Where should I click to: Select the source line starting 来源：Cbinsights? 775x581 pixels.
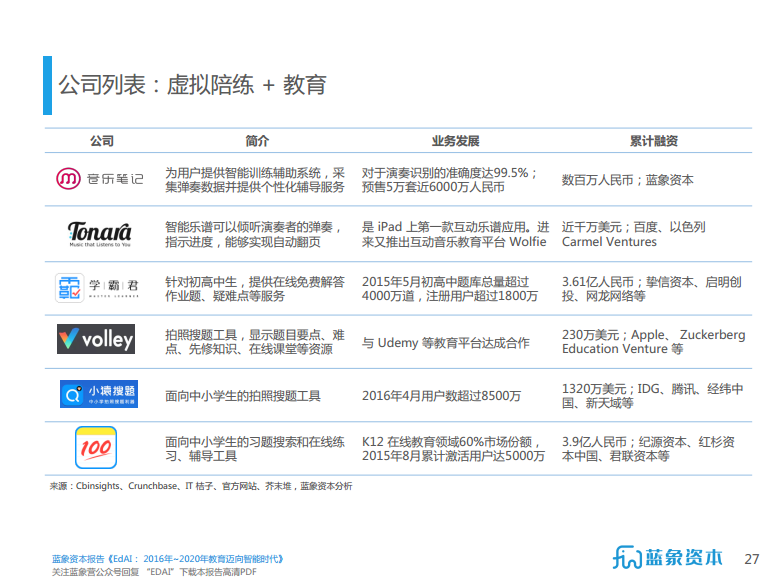[x=201, y=486]
